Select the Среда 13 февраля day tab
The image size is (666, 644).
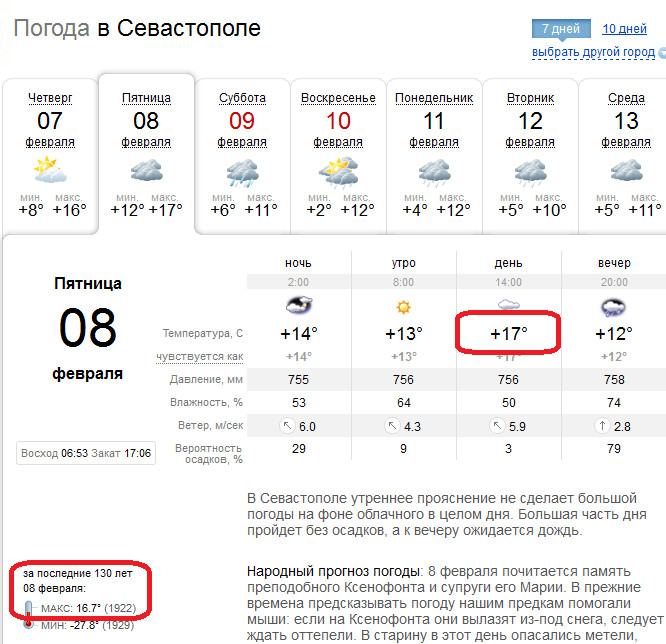624,156
